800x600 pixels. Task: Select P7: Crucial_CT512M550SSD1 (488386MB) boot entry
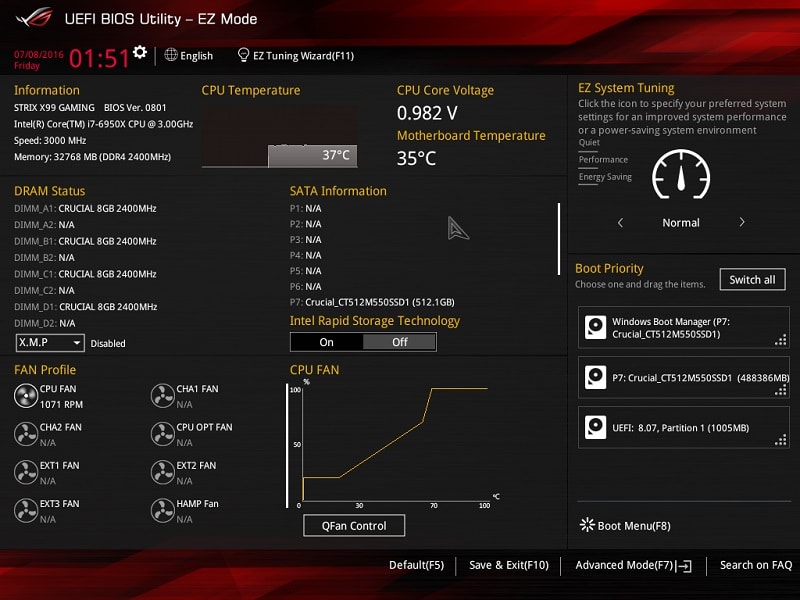(684, 378)
